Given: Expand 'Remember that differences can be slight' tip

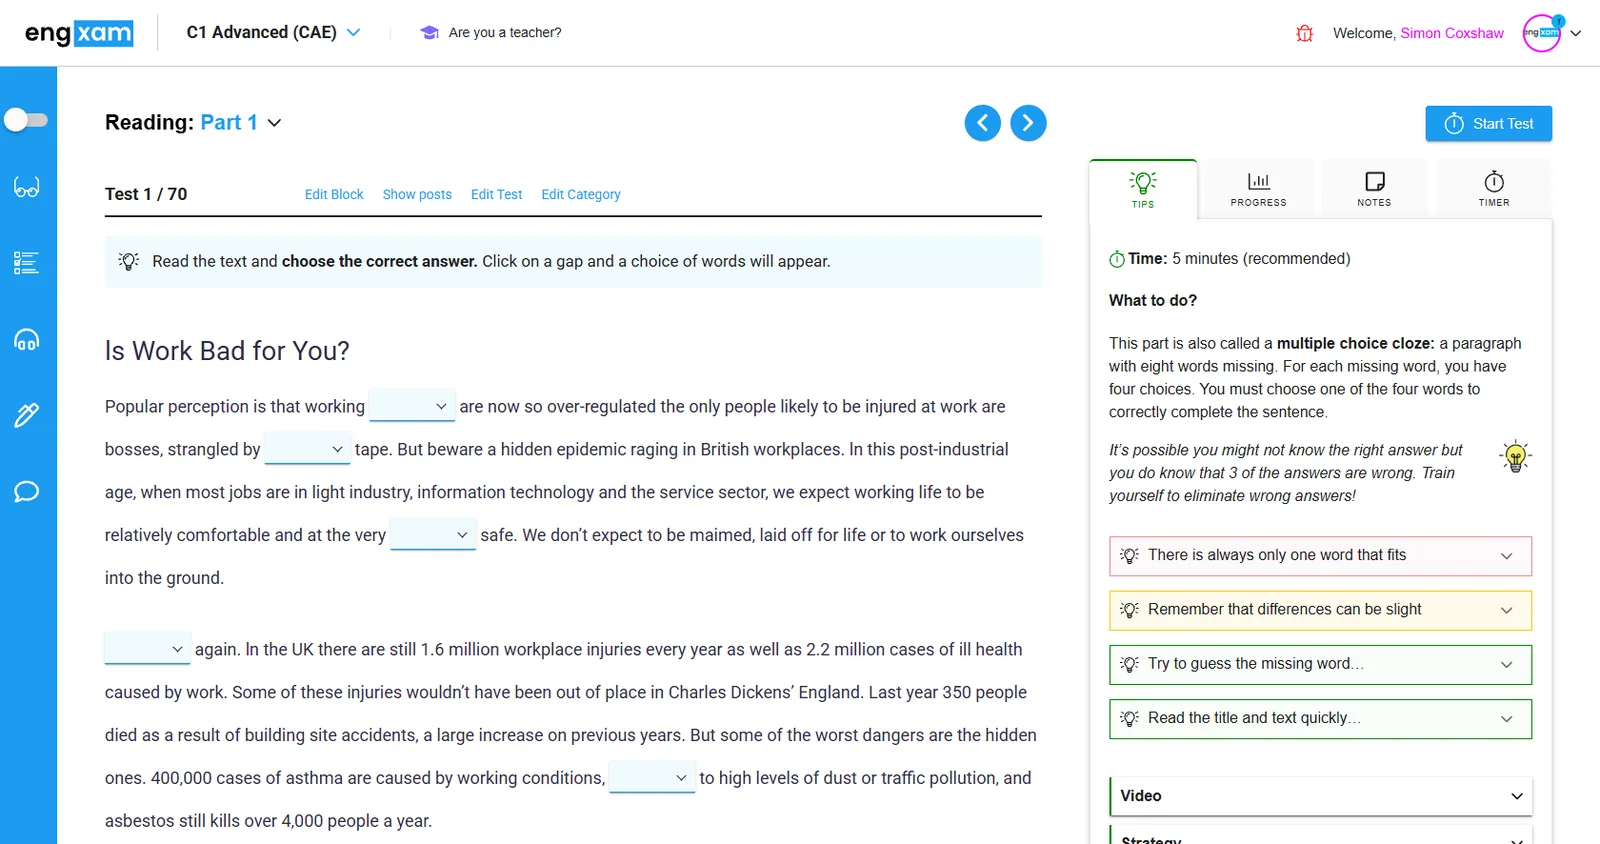Looking at the screenshot, I should click(x=1320, y=610).
